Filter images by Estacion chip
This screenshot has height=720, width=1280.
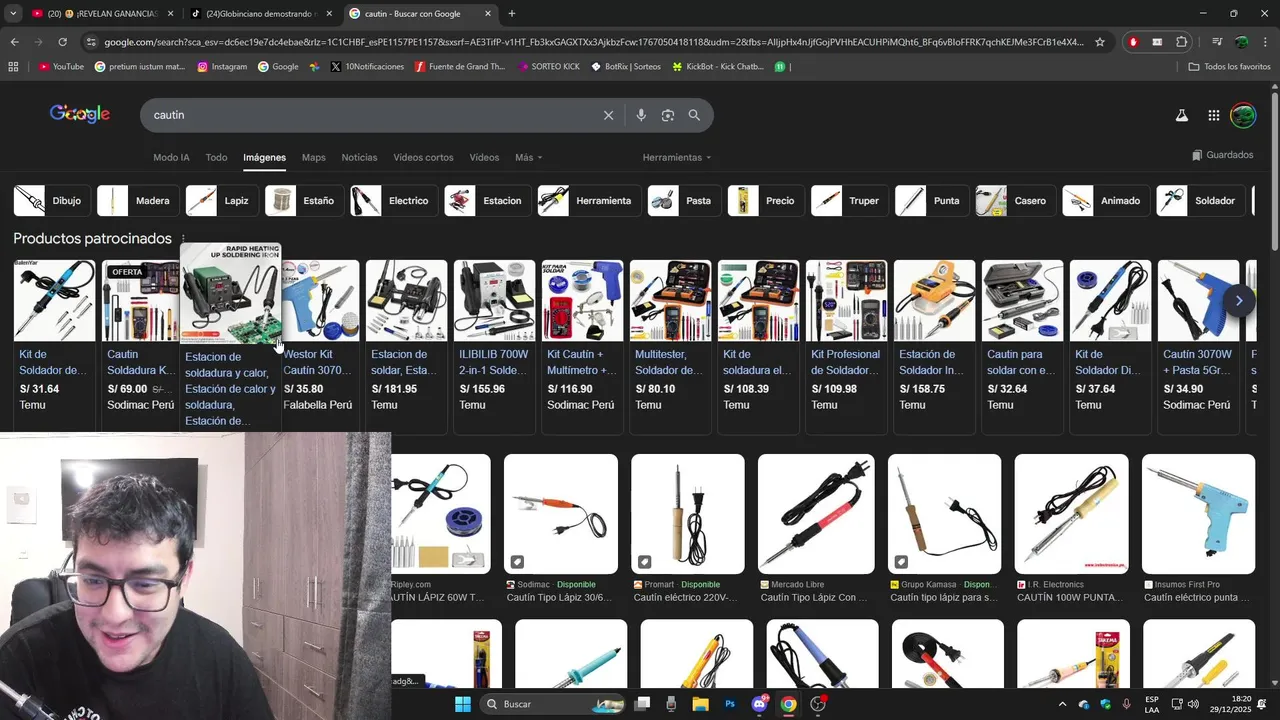click(487, 201)
